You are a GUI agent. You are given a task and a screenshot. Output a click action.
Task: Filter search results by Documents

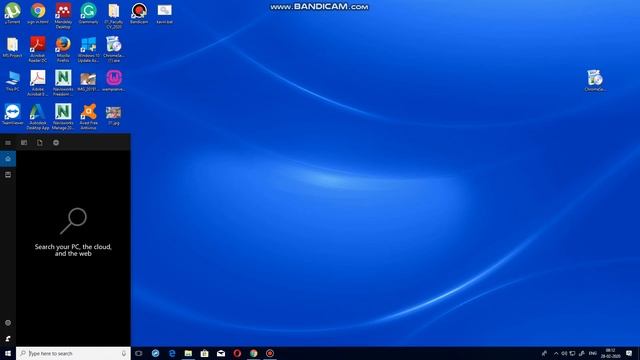tap(40, 142)
